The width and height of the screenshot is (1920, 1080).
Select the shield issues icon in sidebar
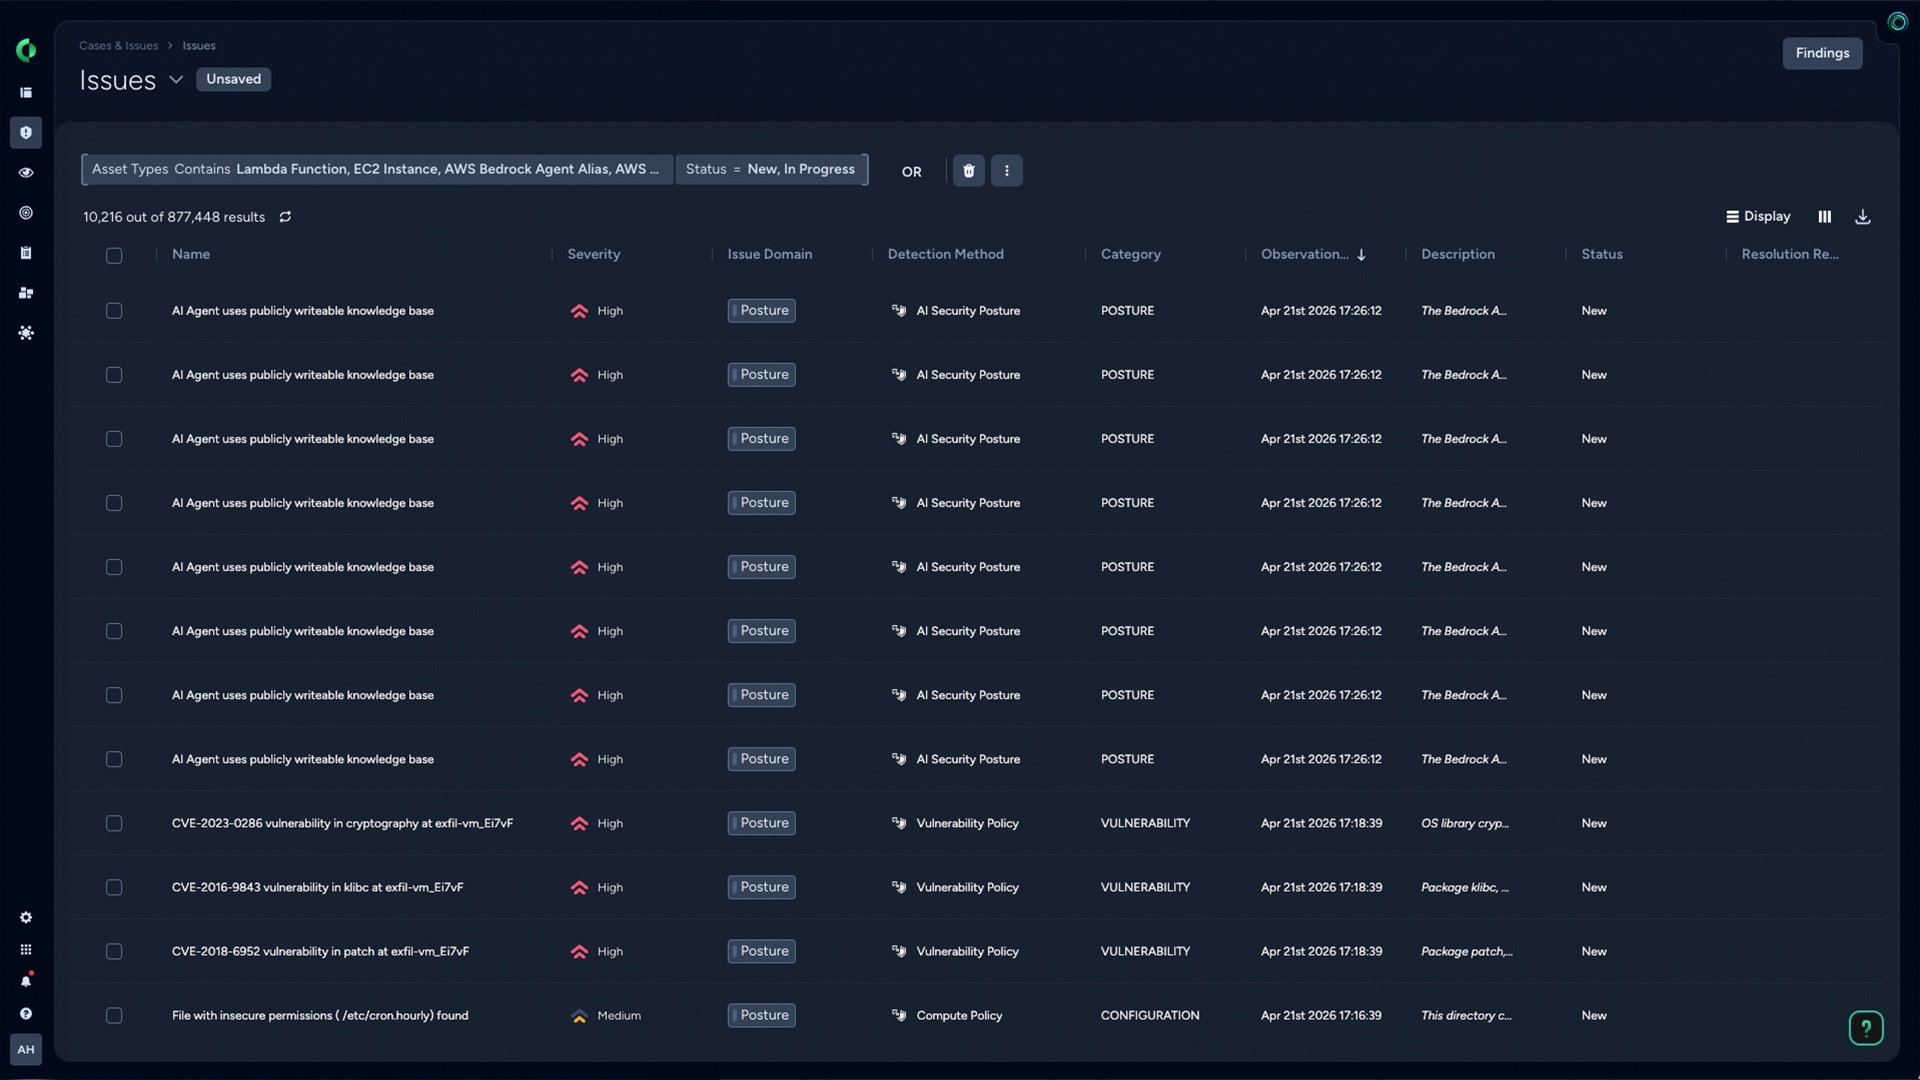tap(26, 132)
